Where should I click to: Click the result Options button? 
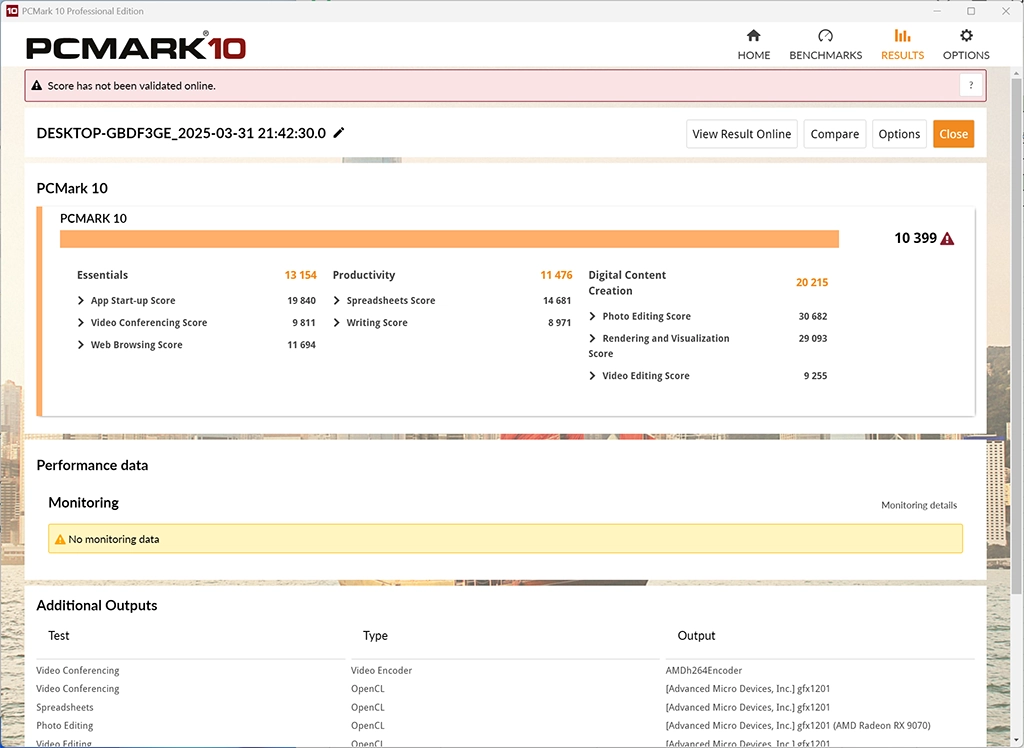pyautogui.click(x=899, y=134)
